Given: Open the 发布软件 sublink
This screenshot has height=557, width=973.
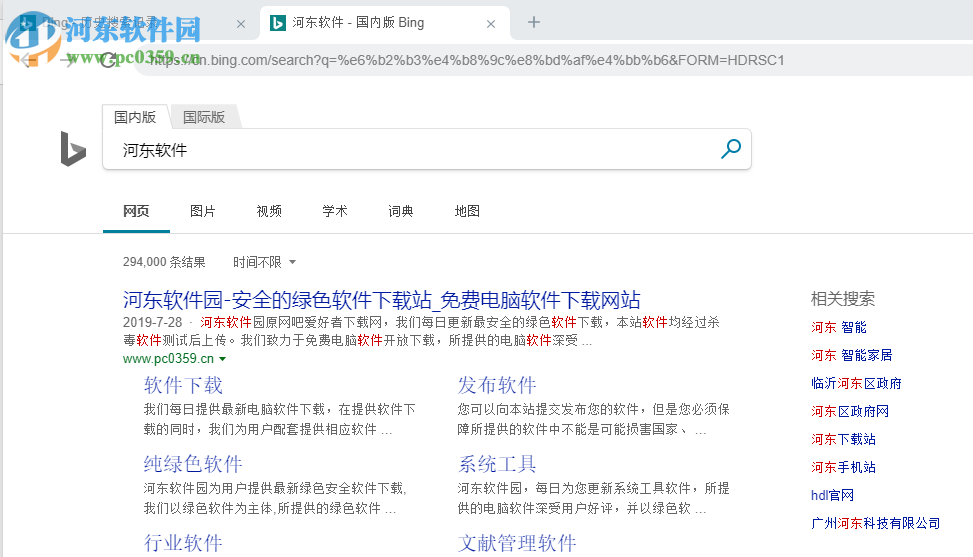Looking at the screenshot, I should pyautogui.click(x=496, y=385).
